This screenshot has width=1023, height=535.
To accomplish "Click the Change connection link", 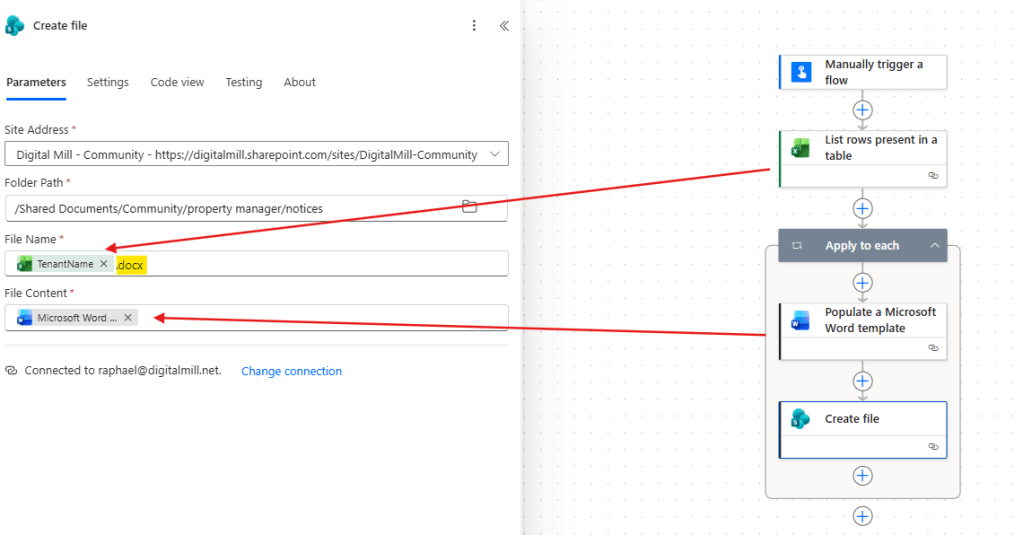I will pos(291,371).
